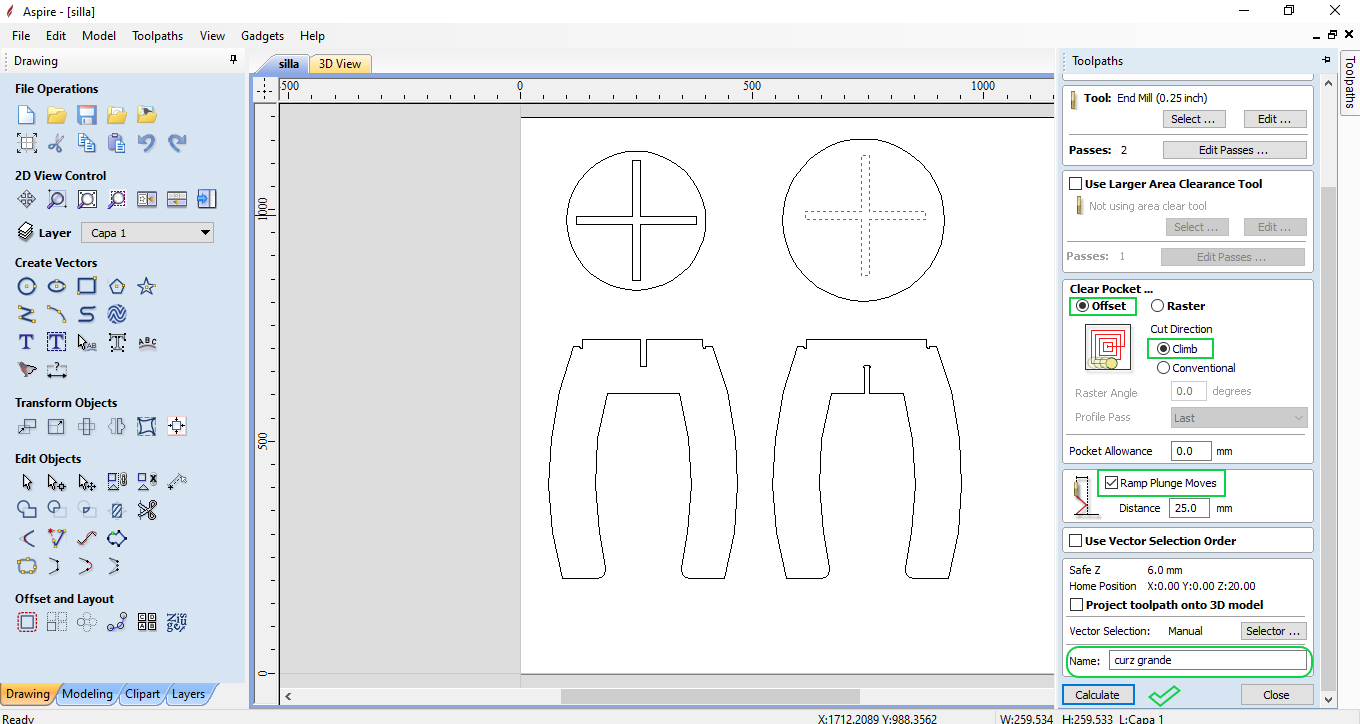Screen dimensions: 1360x724
Task: Open the Help menu
Action: click(313, 35)
